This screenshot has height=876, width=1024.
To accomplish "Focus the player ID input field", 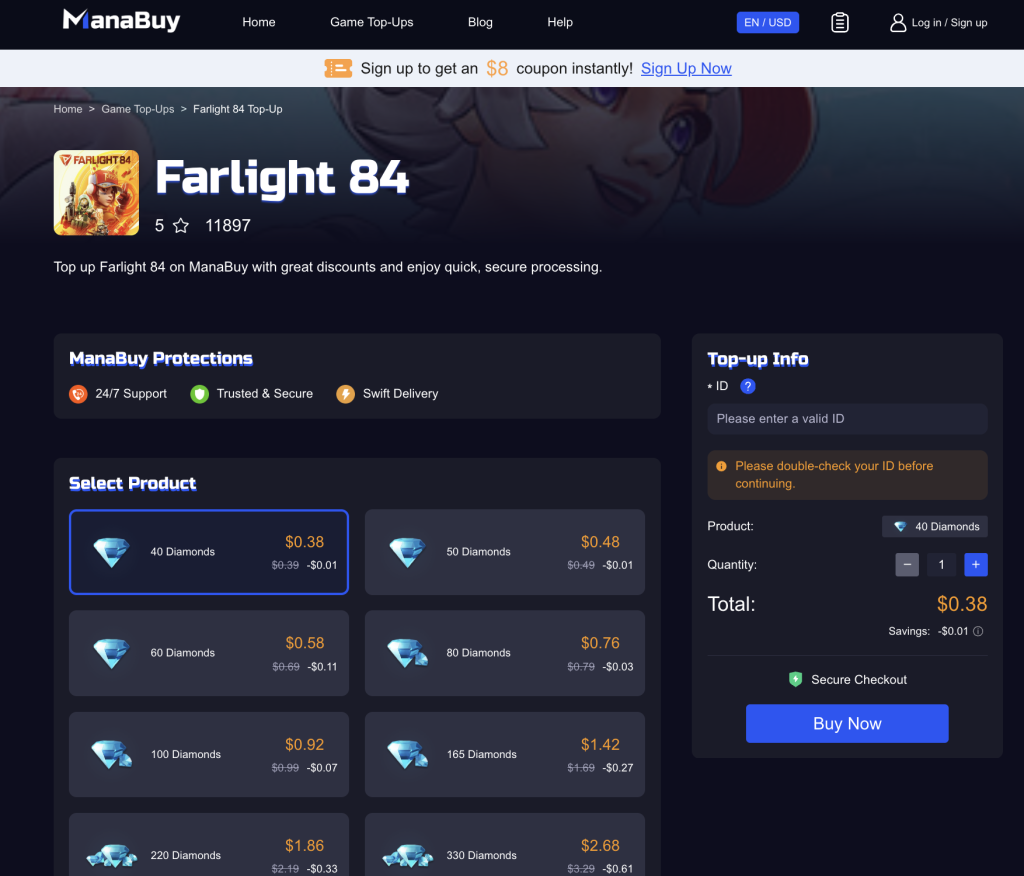I will [x=847, y=419].
